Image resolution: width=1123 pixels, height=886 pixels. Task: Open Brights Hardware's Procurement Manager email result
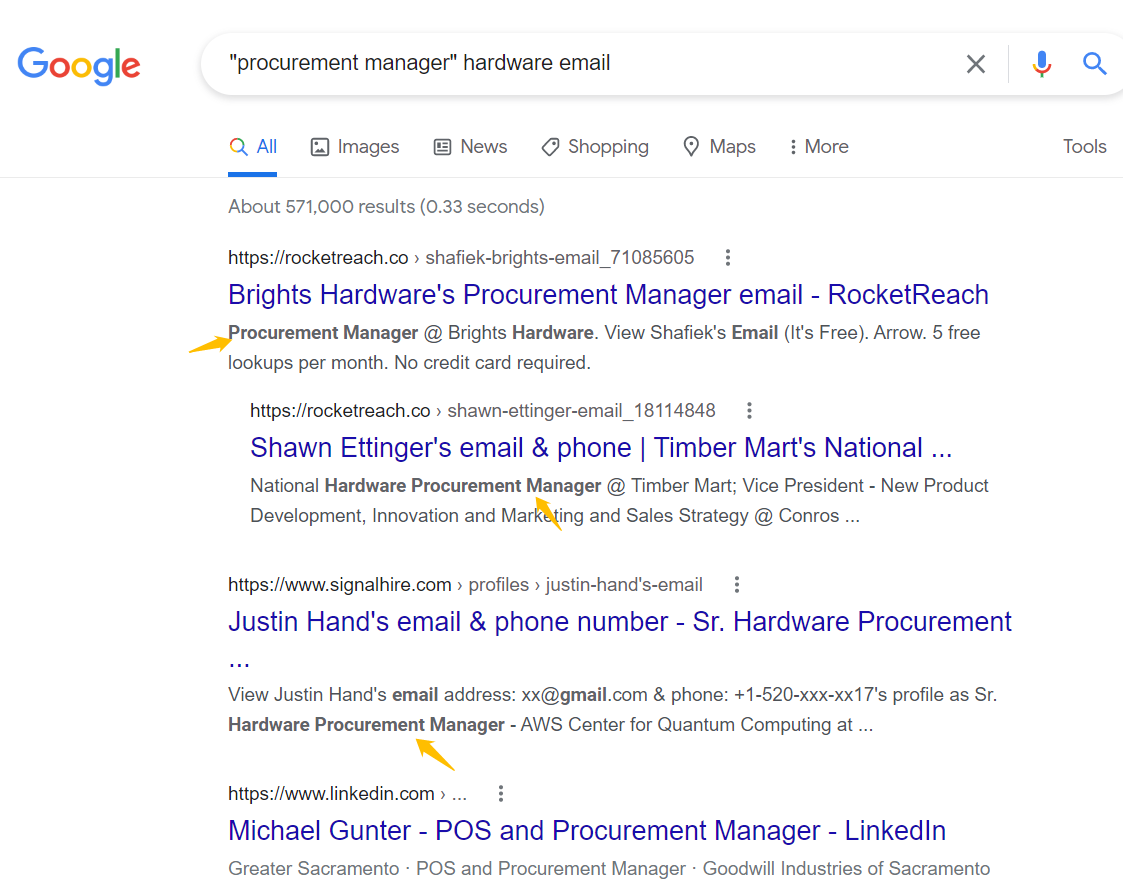608,294
